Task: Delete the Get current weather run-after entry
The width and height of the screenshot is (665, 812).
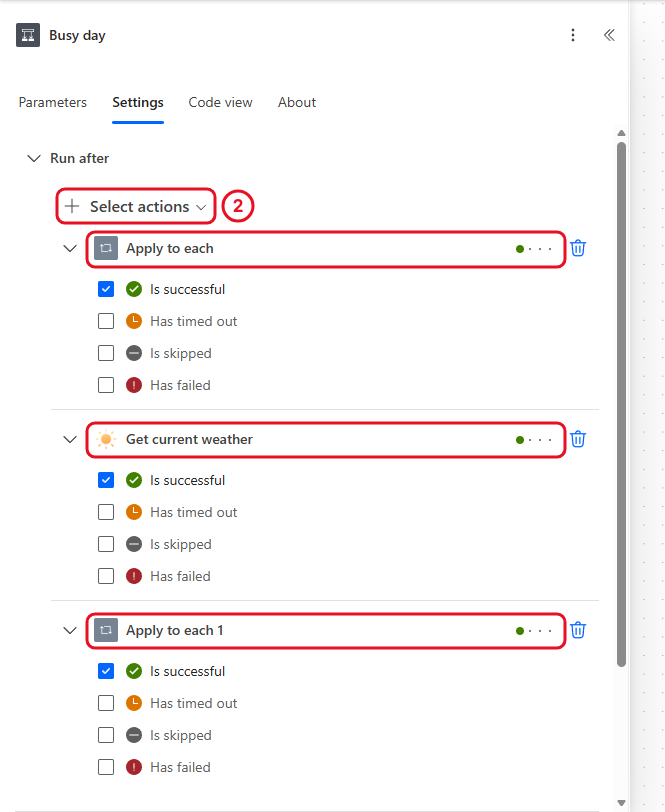Action: 578,439
